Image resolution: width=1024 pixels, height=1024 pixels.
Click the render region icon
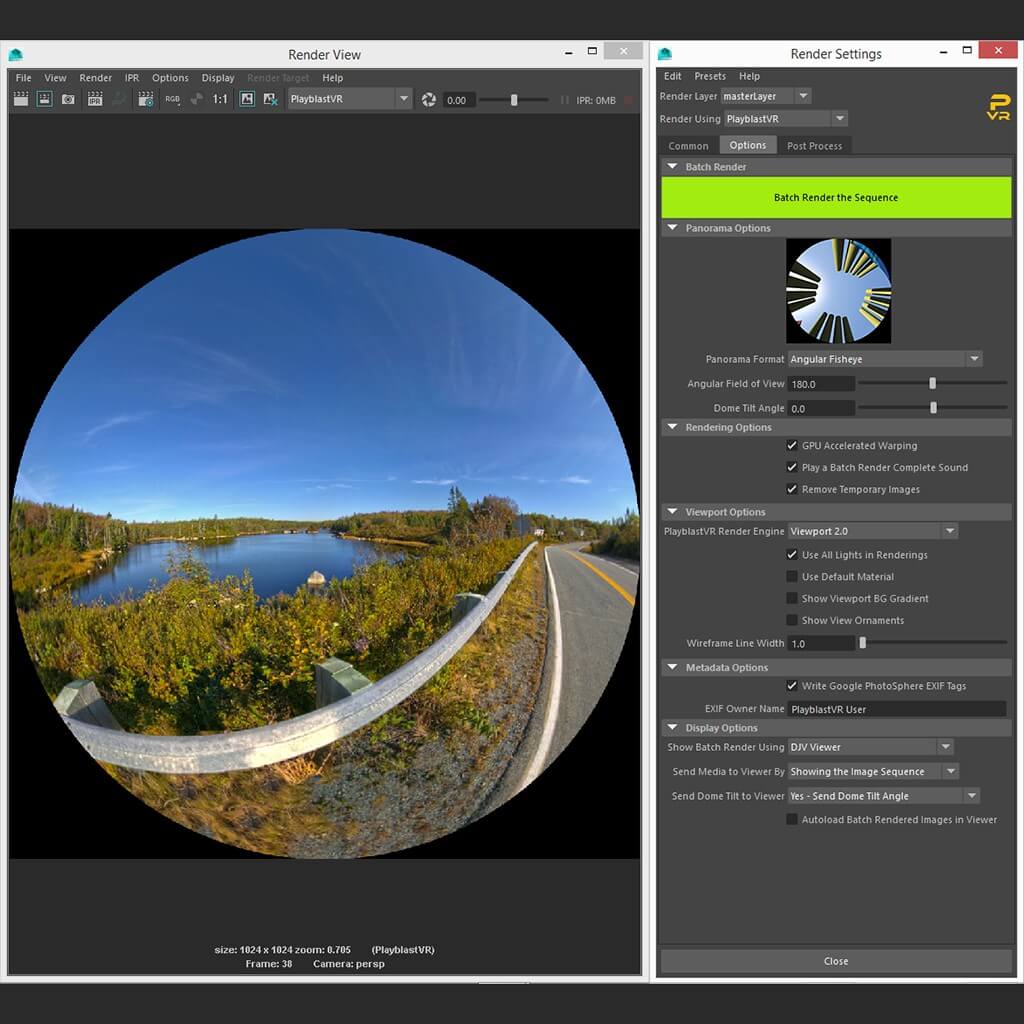[x=44, y=99]
